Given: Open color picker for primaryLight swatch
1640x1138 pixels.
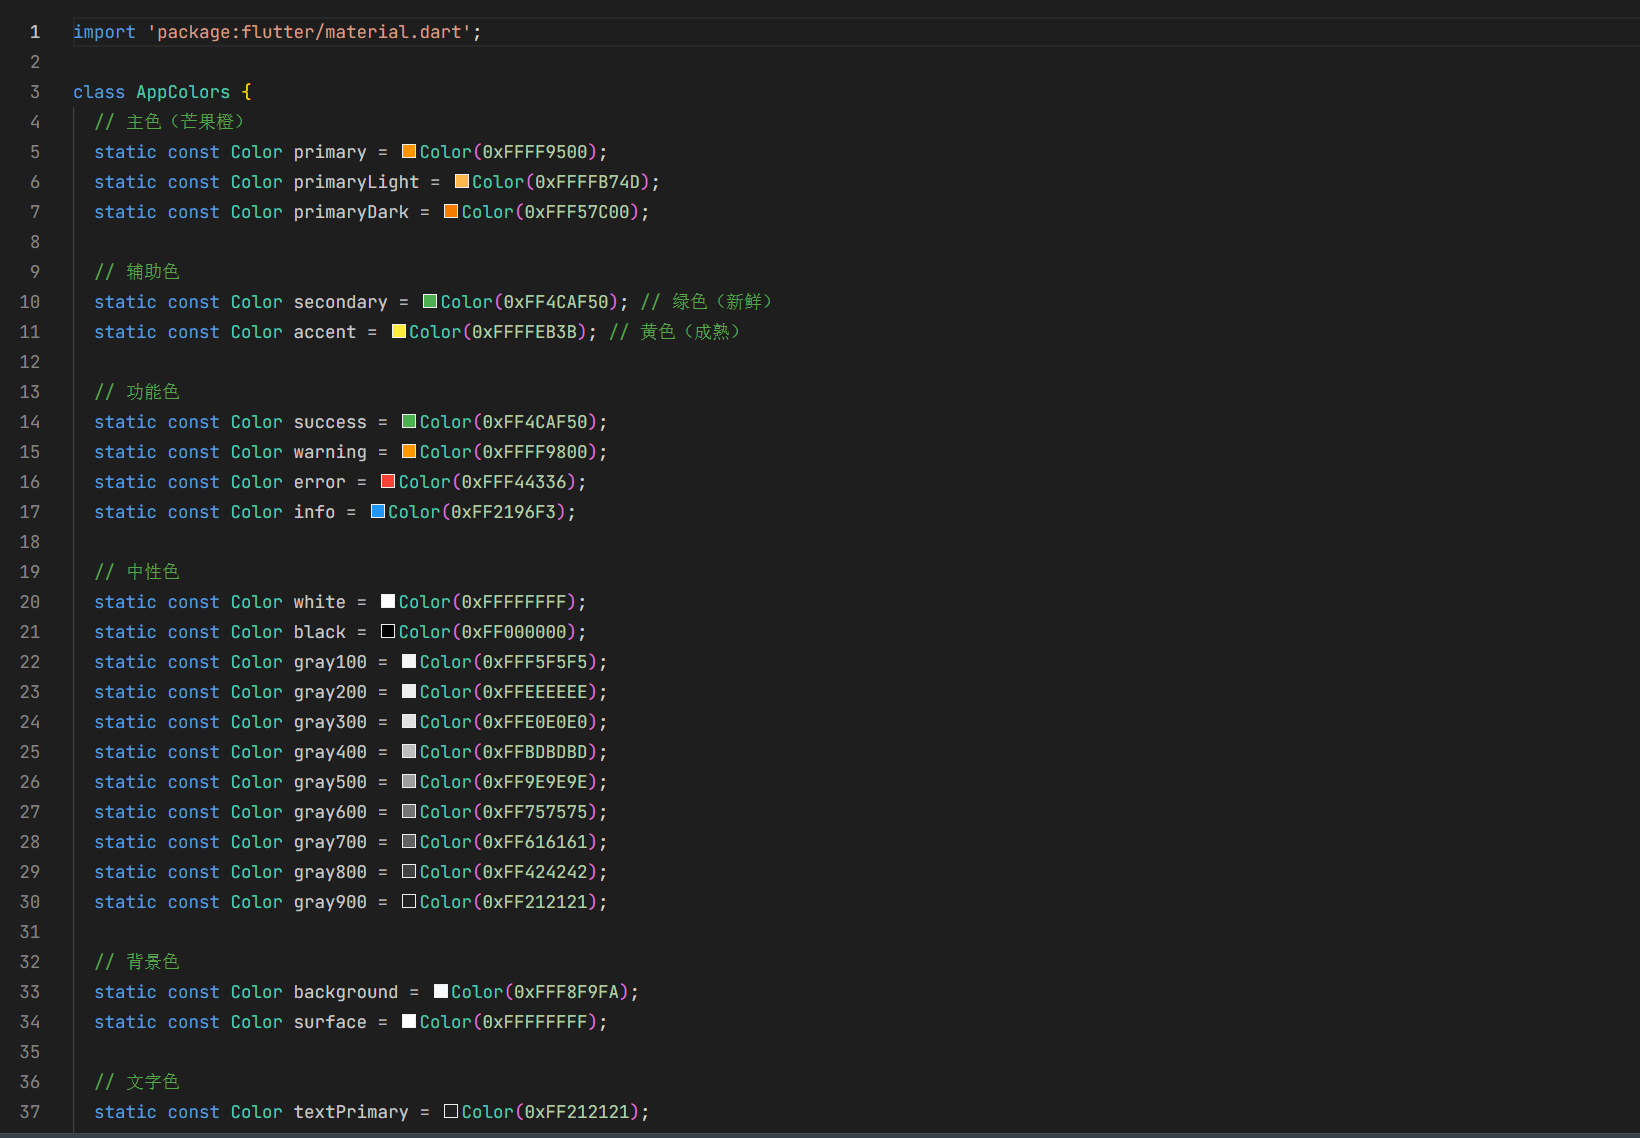Looking at the screenshot, I should [x=462, y=181].
